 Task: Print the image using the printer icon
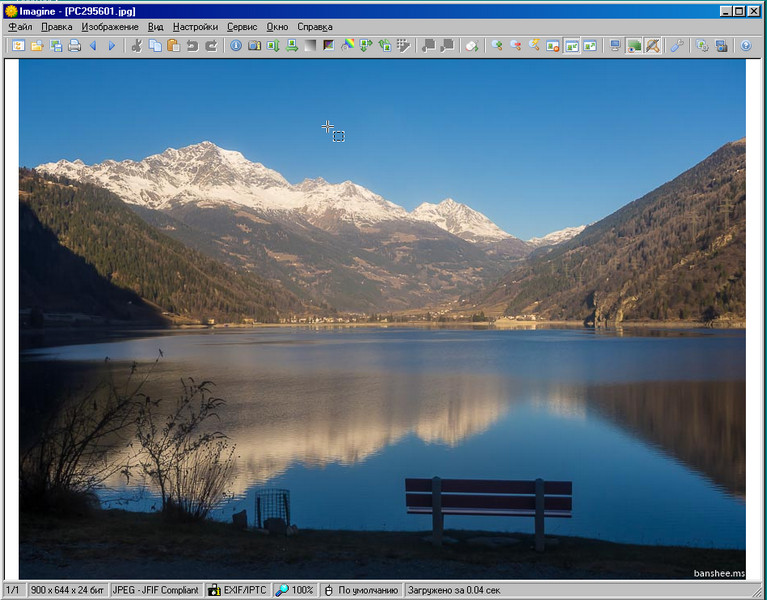click(74, 45)
